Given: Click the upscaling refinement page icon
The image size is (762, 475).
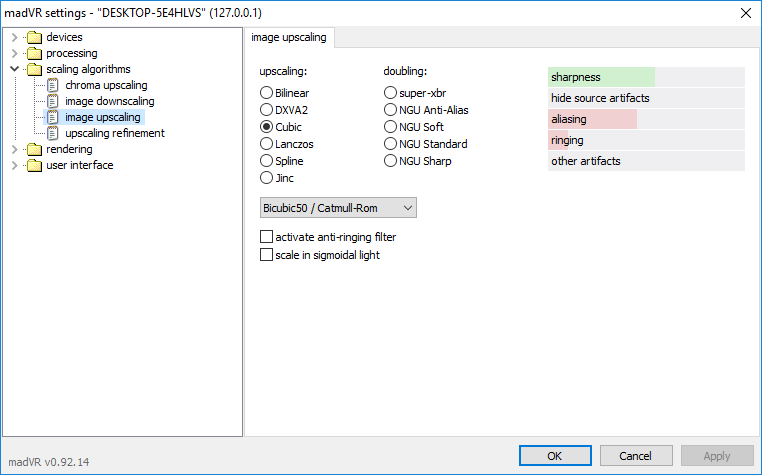Looking at the screenshot, I should [52, 133].
